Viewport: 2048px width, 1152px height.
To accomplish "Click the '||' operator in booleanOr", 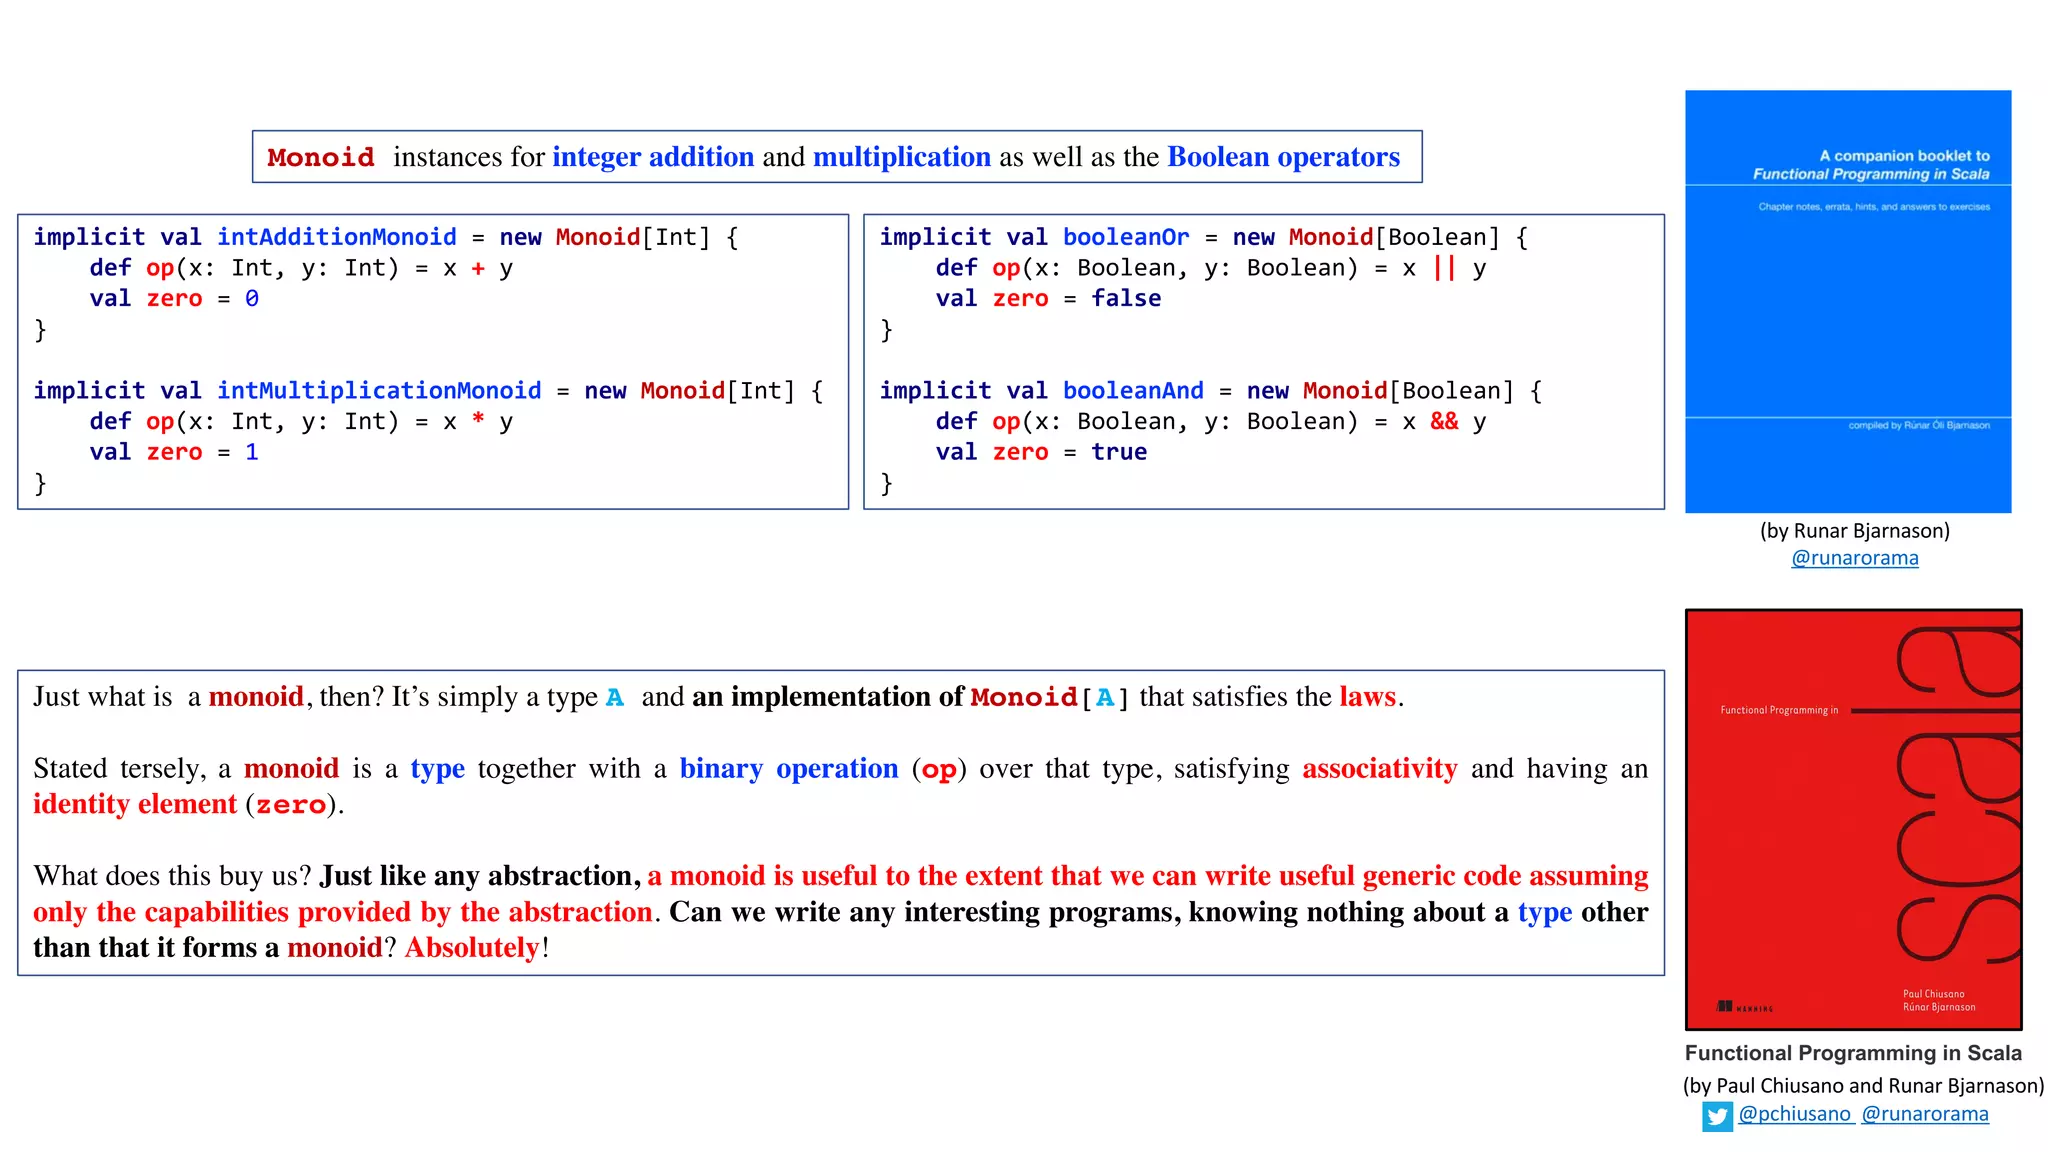I will 1444,268.
